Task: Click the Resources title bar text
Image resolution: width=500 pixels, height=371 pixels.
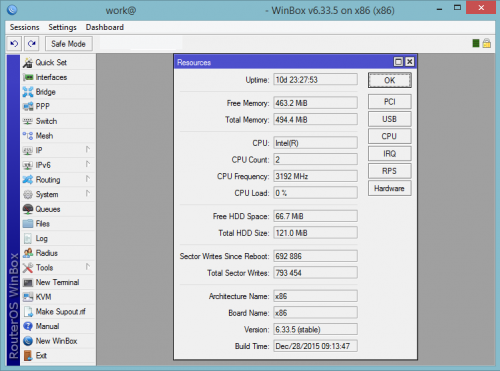Action: coord(194,62)
